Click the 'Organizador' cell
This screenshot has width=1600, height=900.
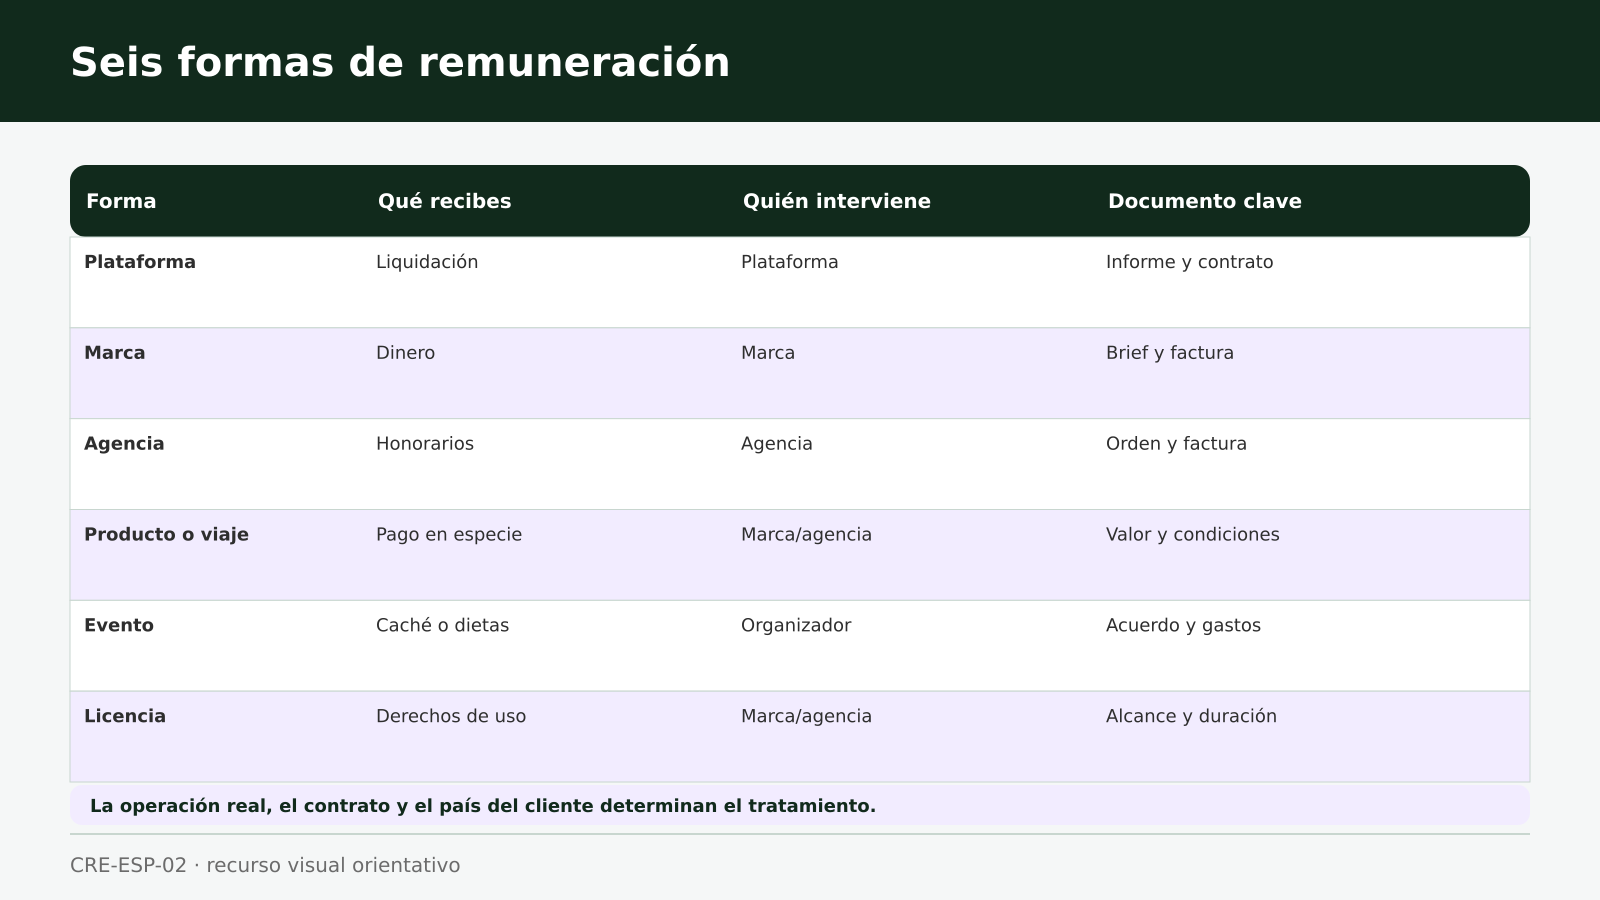(795, 626)
